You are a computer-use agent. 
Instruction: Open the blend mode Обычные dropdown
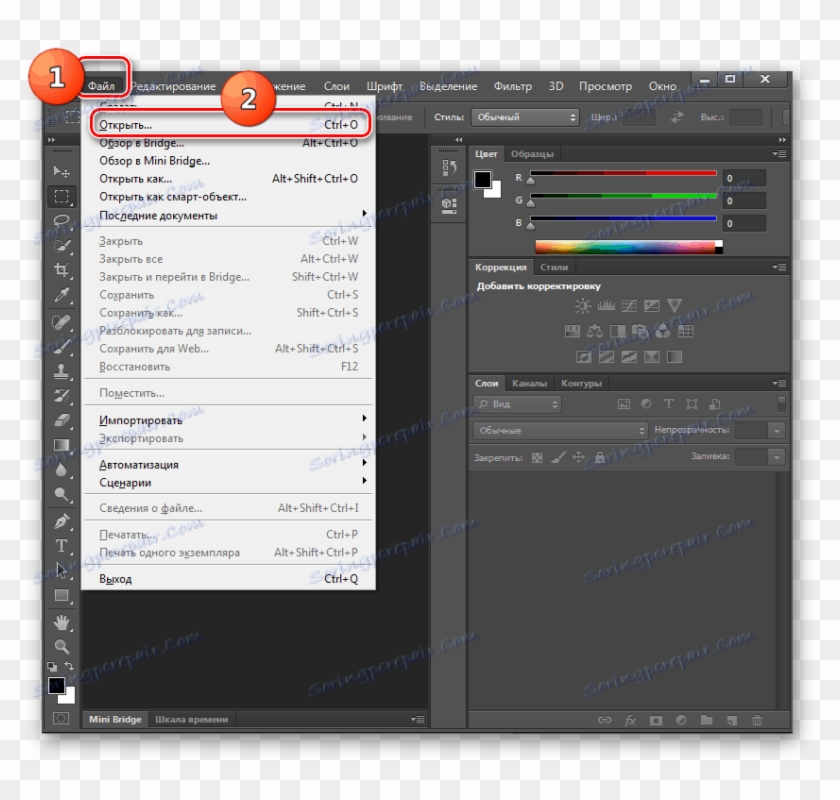[560, 430]
